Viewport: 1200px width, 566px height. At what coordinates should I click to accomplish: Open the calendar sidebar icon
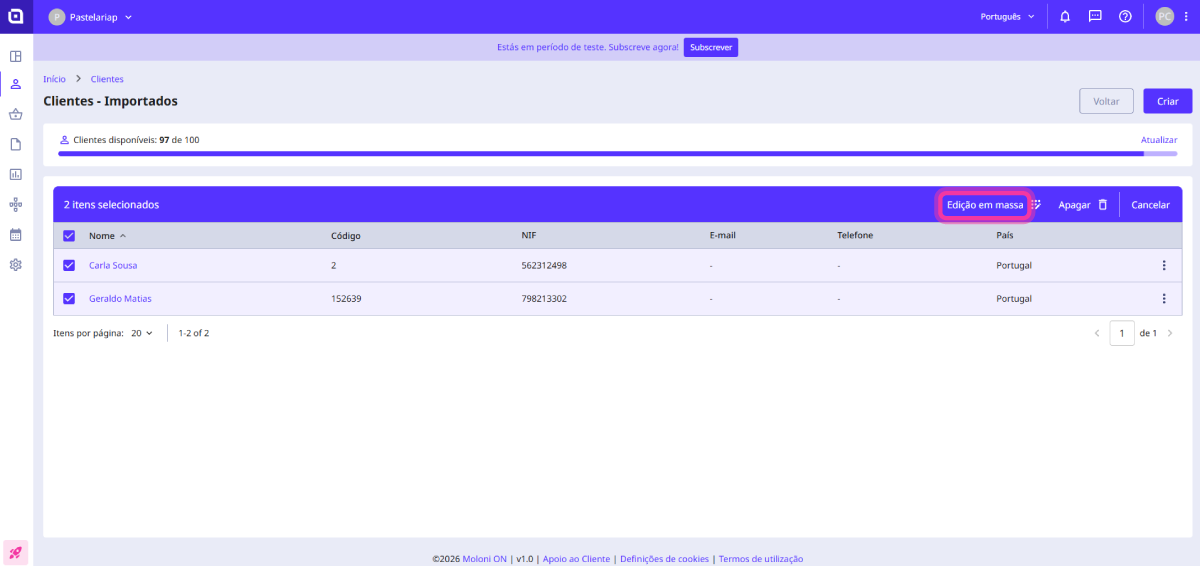16,235
